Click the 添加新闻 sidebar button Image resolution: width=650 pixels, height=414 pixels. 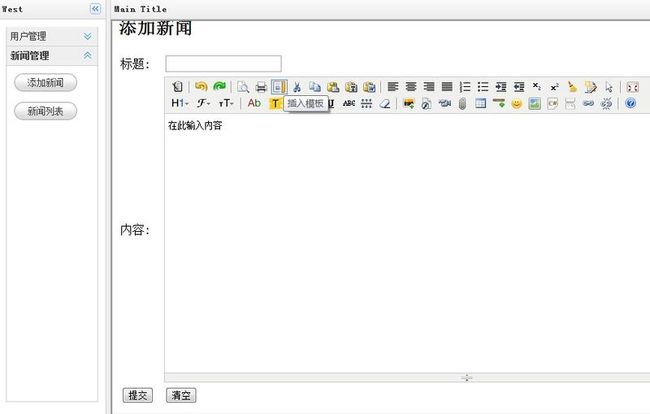coord(46,82)
